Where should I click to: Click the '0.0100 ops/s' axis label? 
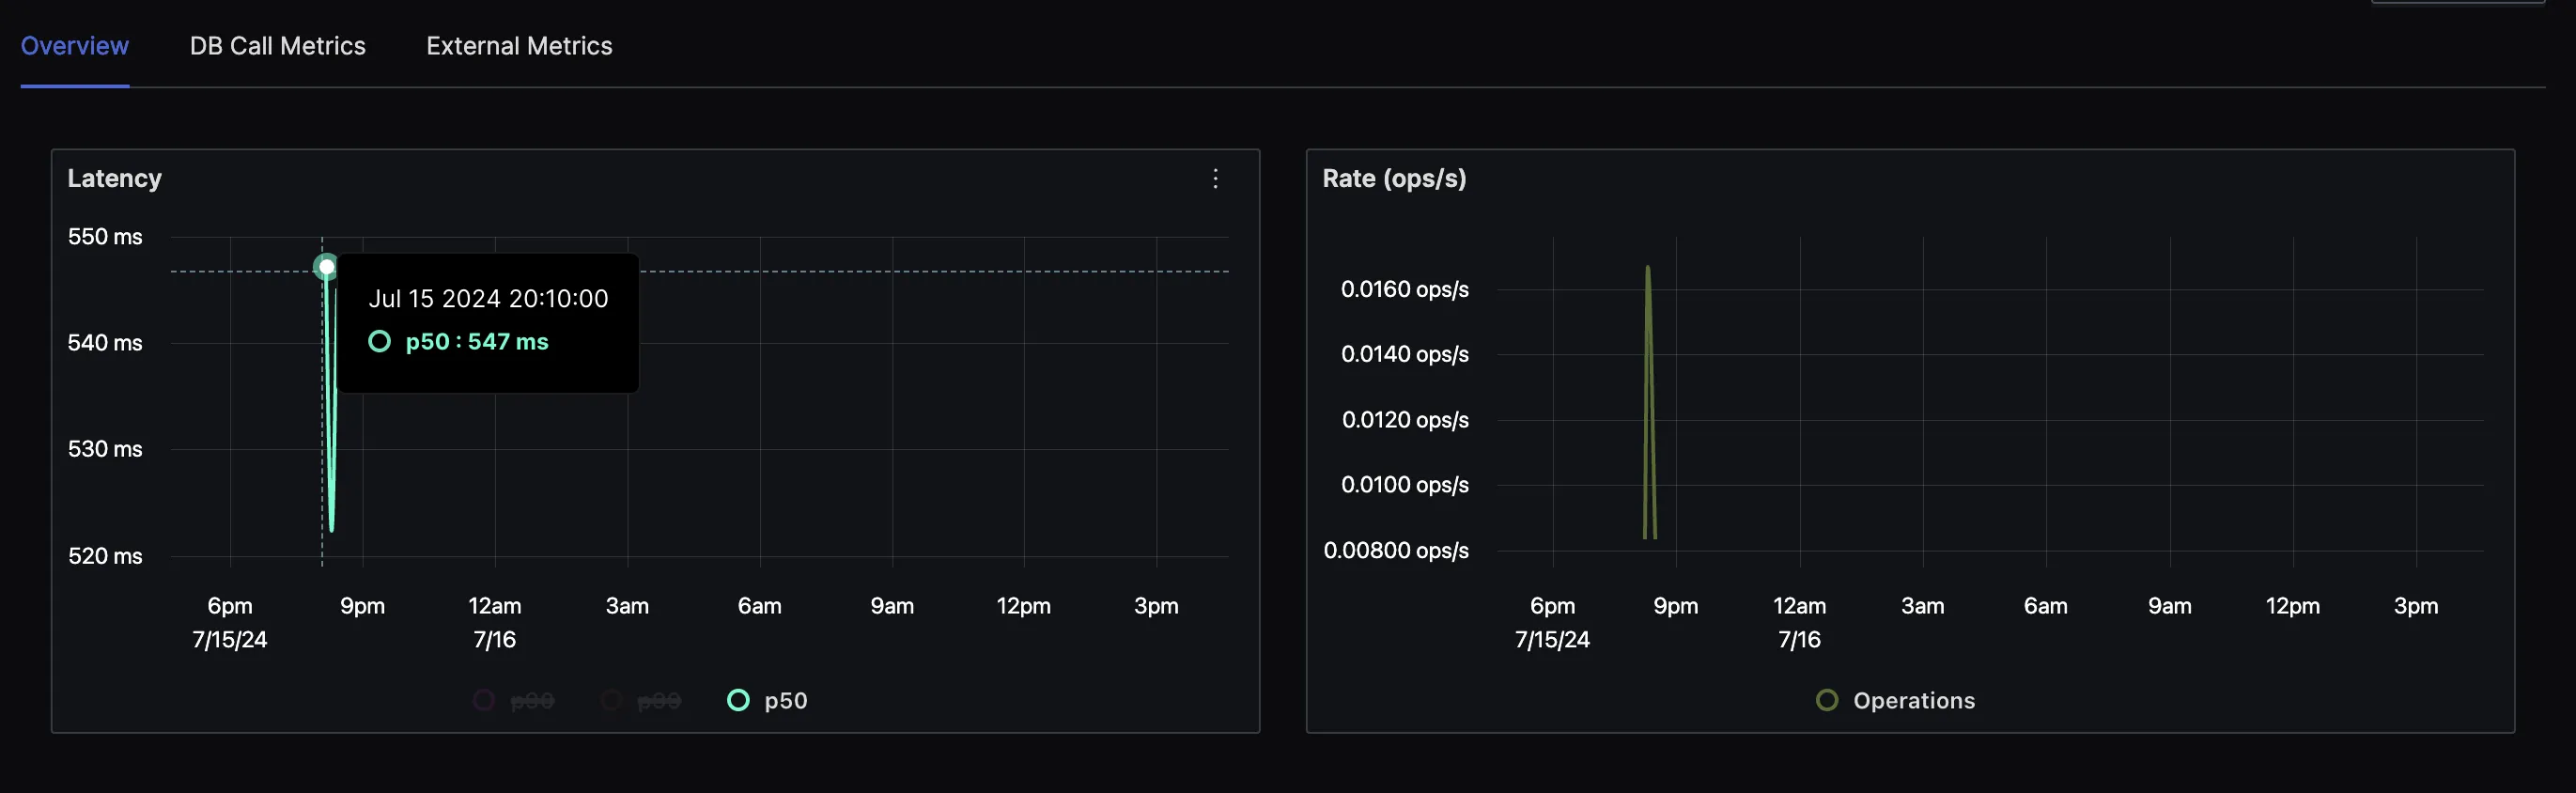tap(1405, 485)
